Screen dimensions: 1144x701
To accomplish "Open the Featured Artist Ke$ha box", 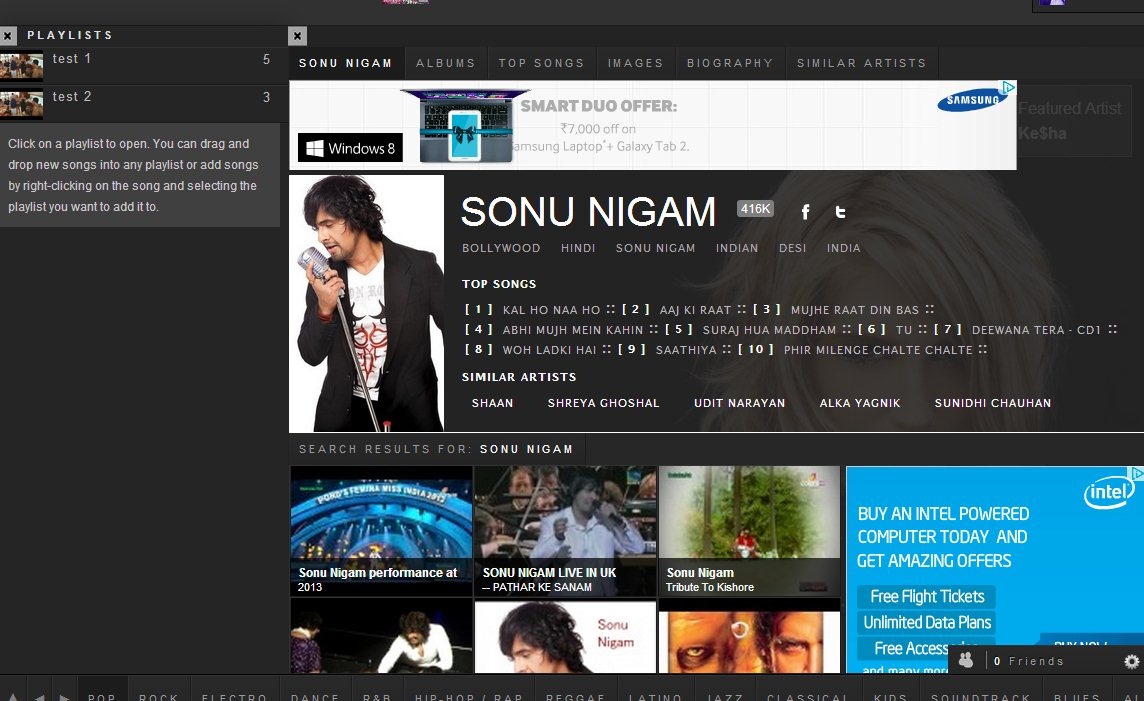I will [x=1073, y=120].
